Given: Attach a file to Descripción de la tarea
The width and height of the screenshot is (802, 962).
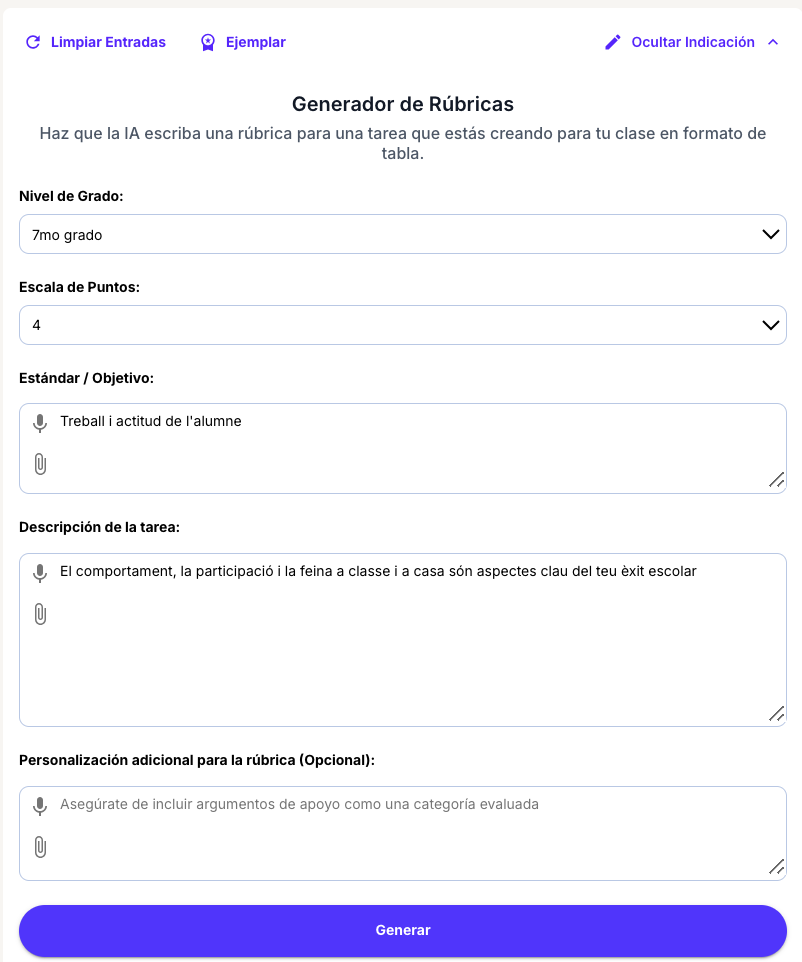Looking at the screenshot, I should (40, 614).
